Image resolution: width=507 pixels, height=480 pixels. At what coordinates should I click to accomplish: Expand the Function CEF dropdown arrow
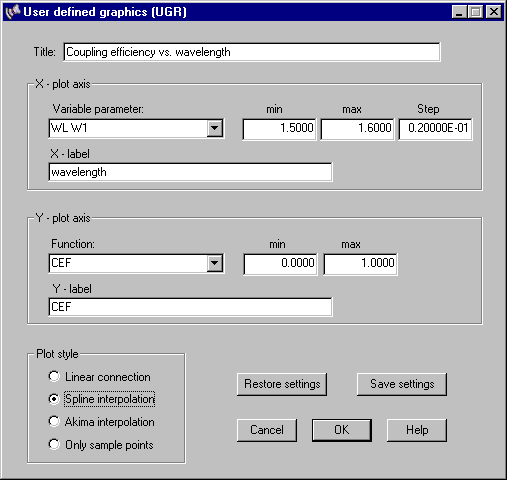pyautogui.click(x=215, y=263)
